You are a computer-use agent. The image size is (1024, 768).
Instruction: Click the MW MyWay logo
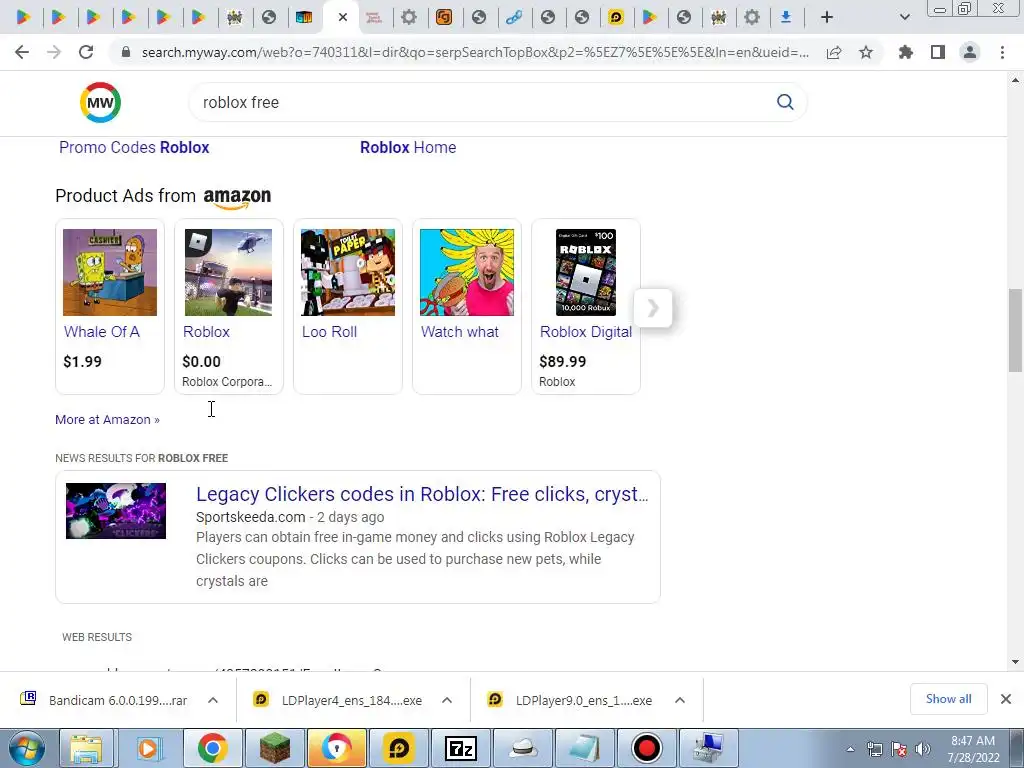click(101, 103)
